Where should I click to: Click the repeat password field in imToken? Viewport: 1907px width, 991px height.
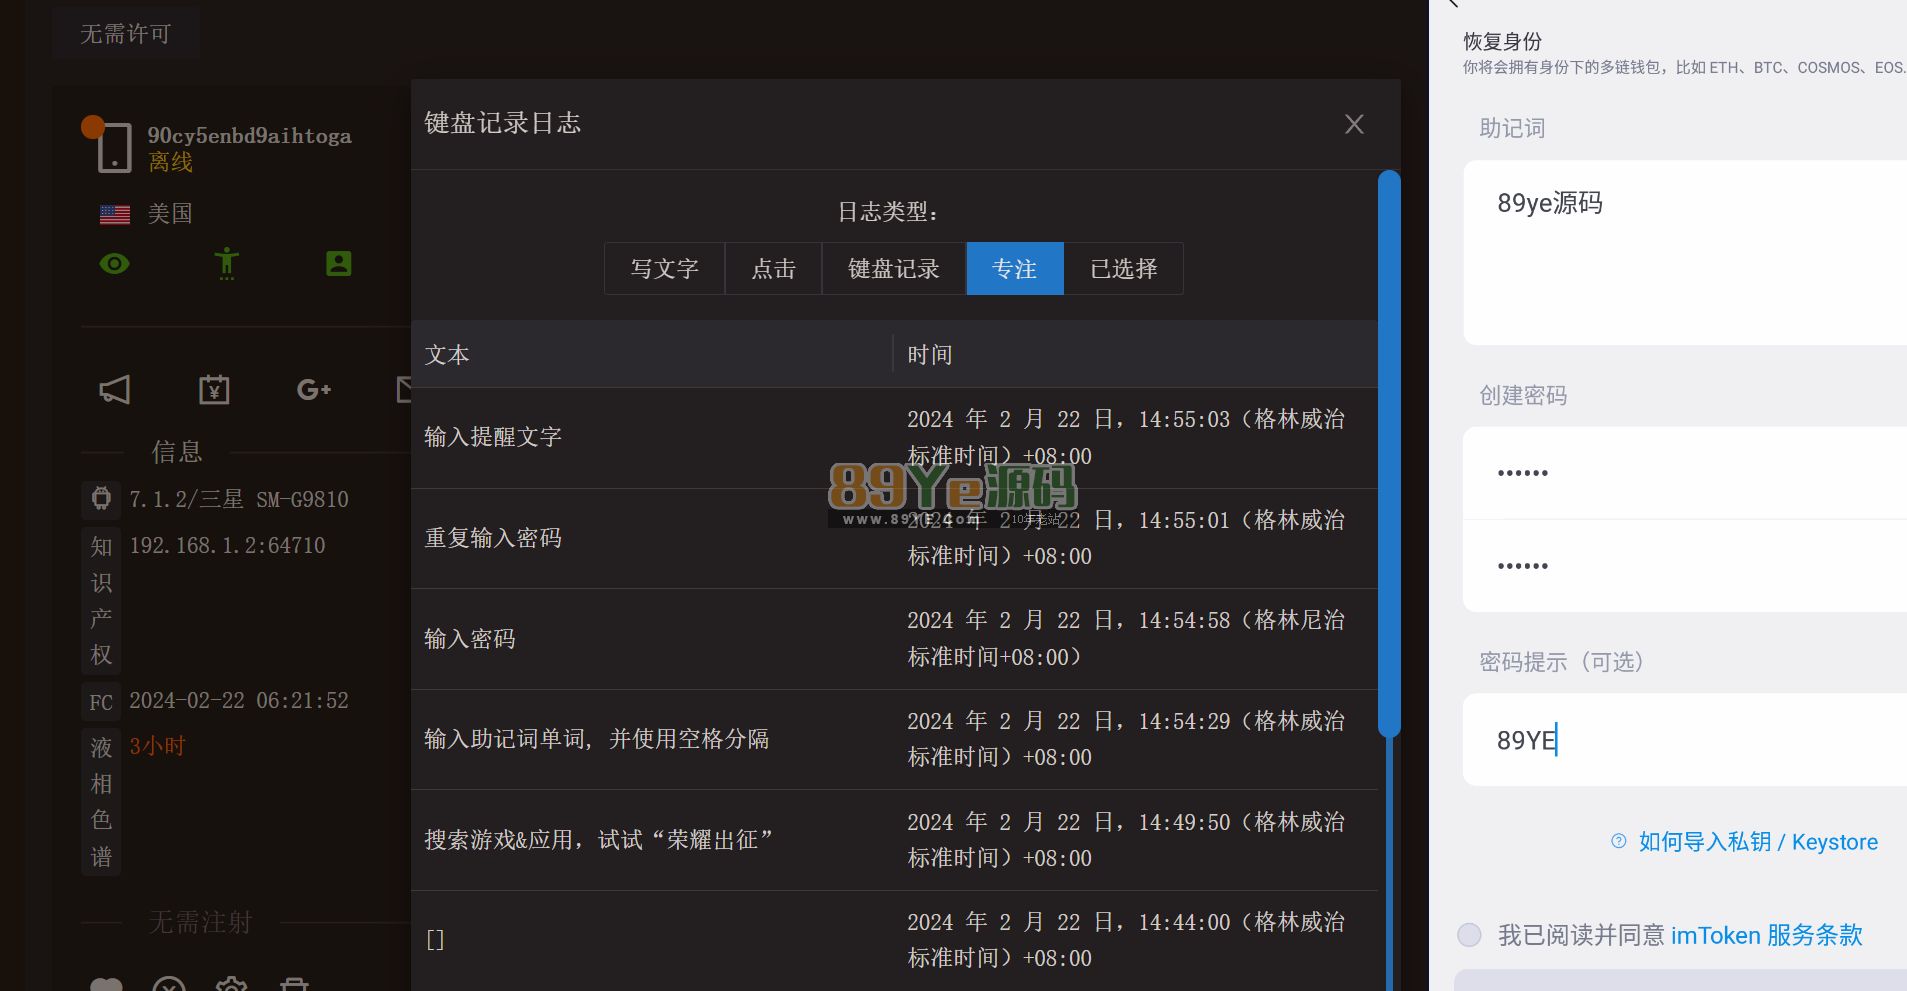pyautogui.click(x=1685, y=566)
